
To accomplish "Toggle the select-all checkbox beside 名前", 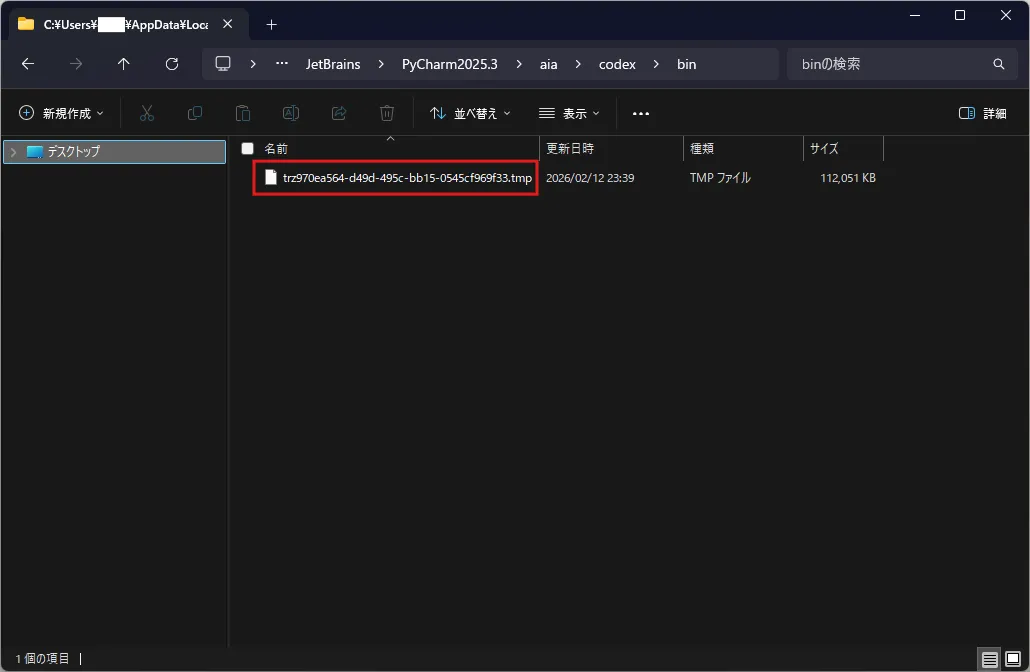I will pos(247,148).
